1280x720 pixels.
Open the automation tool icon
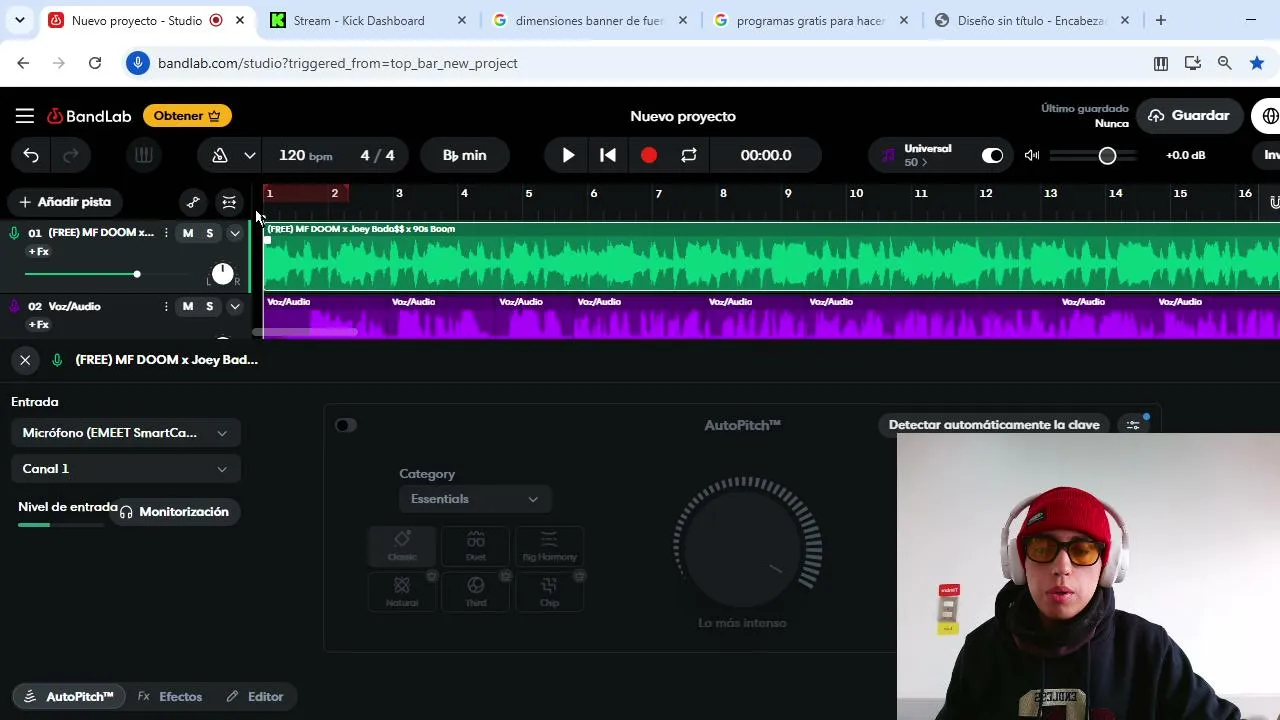tap(193, 202)
